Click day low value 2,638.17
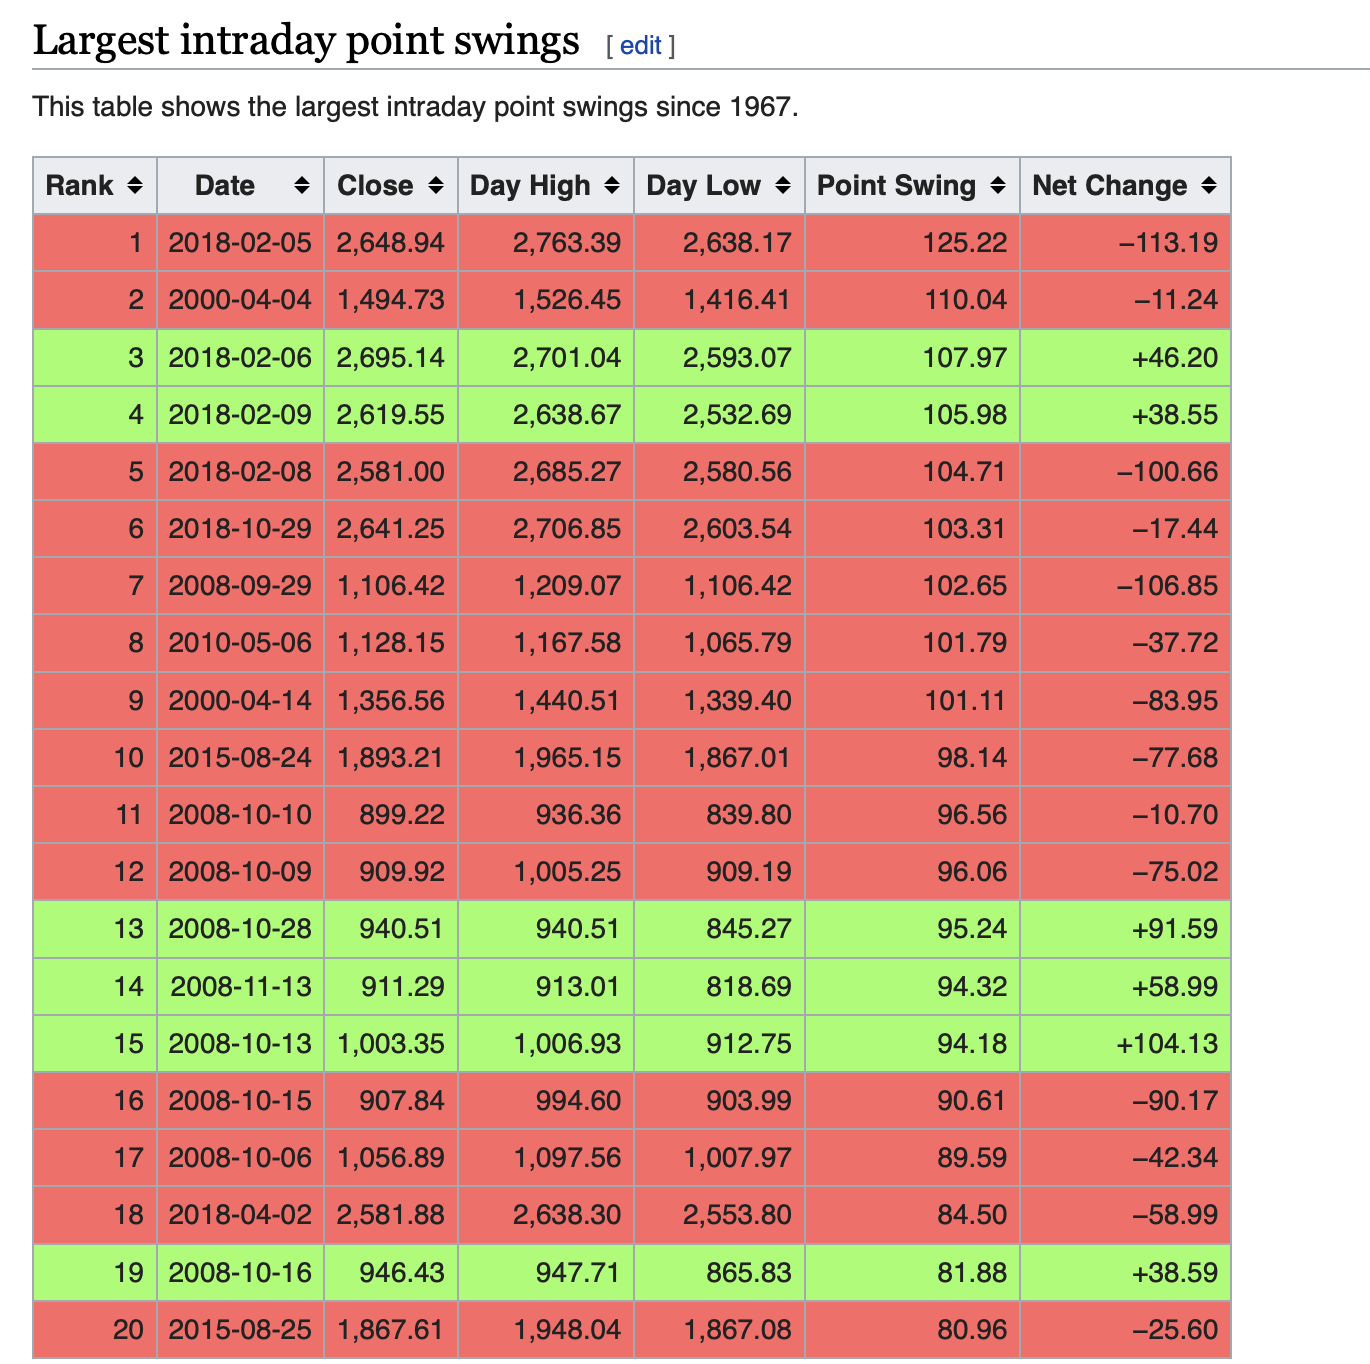The width and height of the screenshot is (1370, 1364). pos(737,243)
